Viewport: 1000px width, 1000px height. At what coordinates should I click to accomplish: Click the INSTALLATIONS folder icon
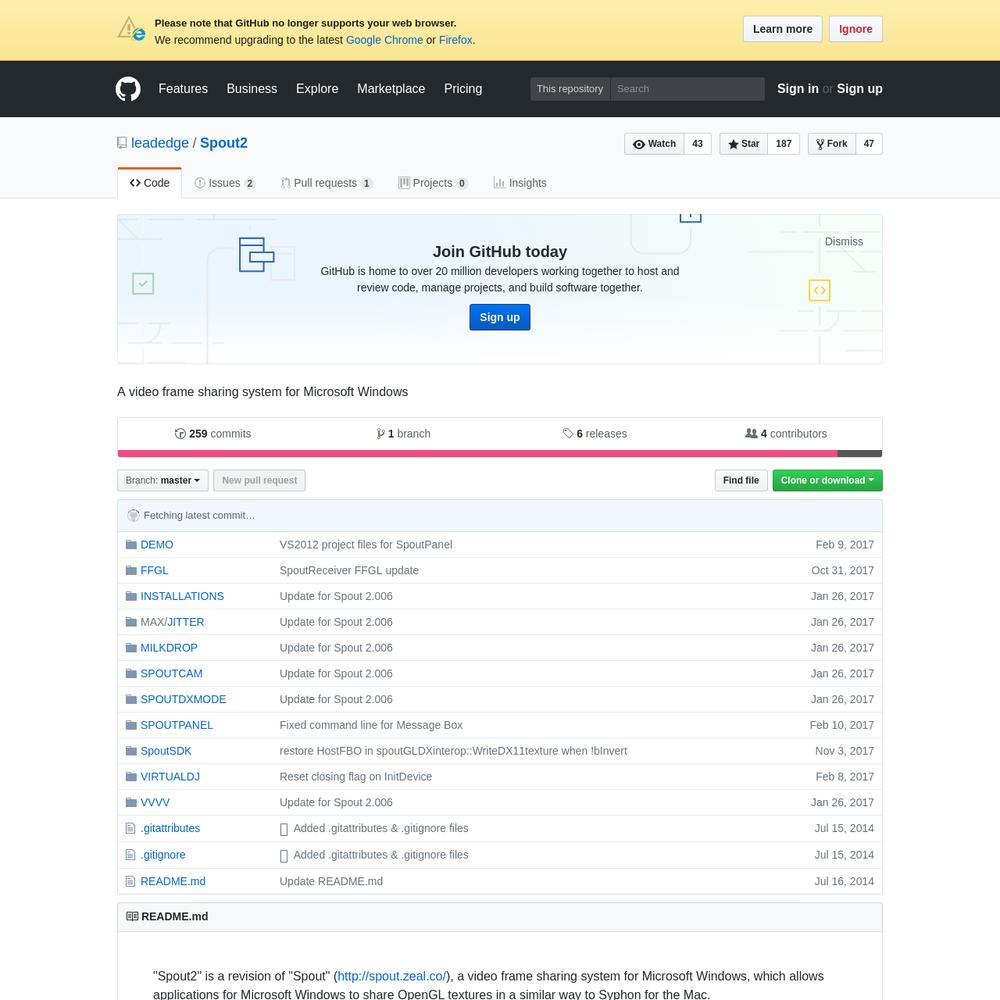click(131, 596)
